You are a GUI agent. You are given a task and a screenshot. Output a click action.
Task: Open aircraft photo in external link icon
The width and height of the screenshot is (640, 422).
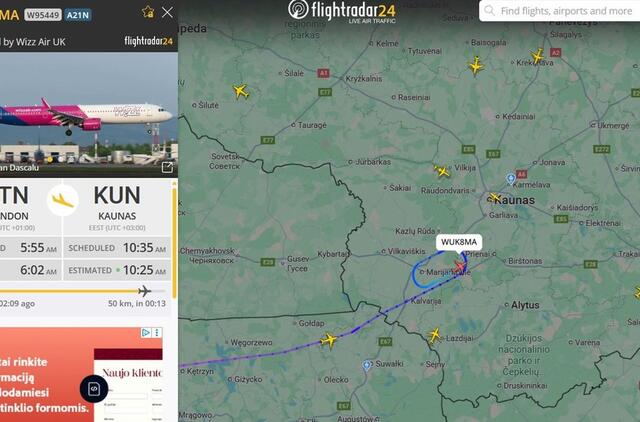[x=167, y=167]
